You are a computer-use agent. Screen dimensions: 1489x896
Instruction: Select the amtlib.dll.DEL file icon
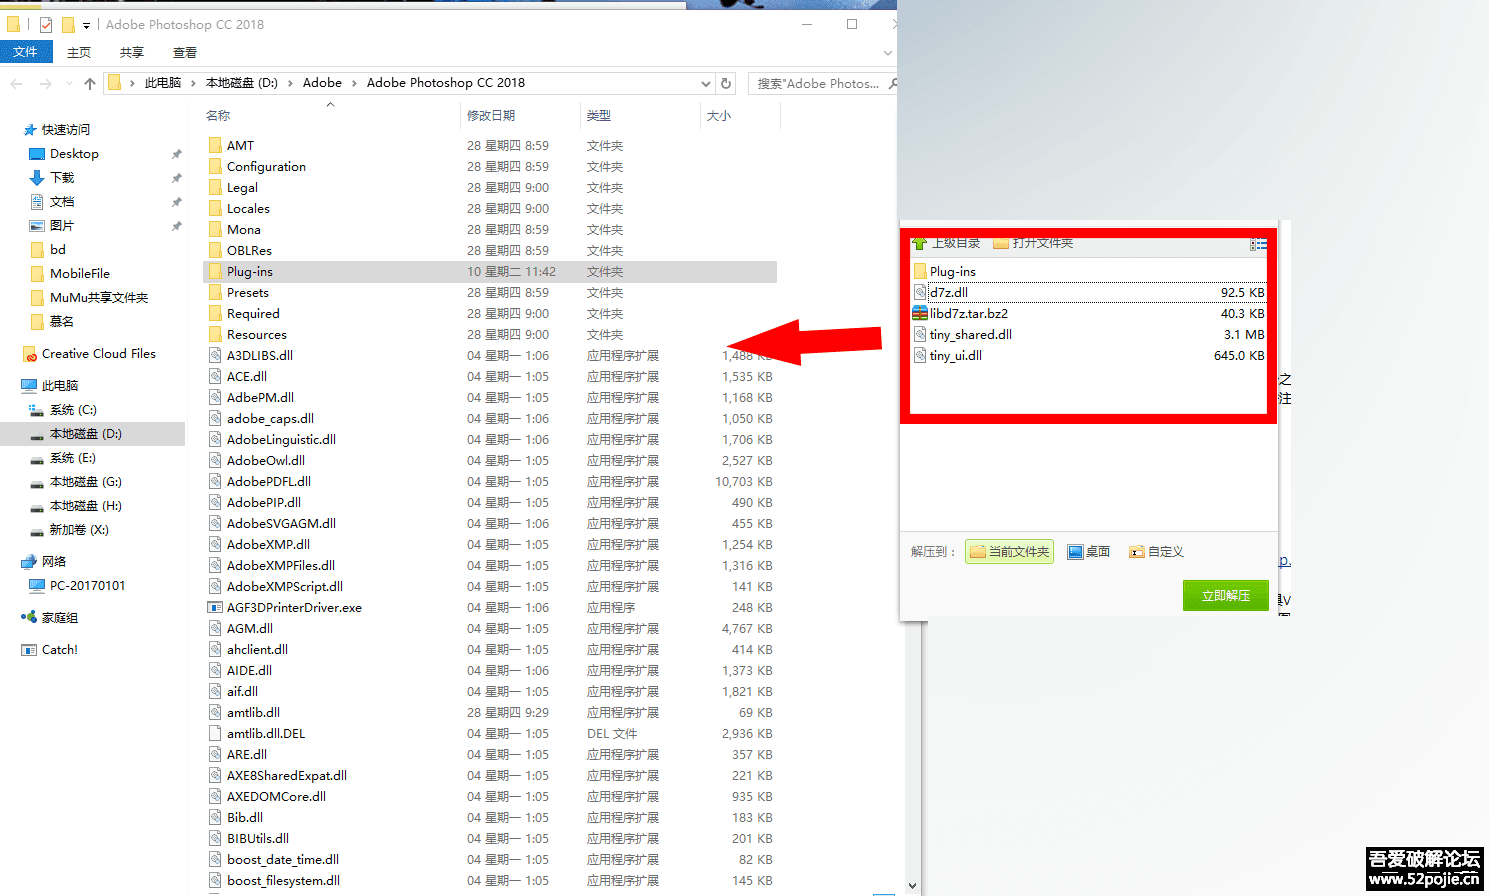tap(215, 733)
